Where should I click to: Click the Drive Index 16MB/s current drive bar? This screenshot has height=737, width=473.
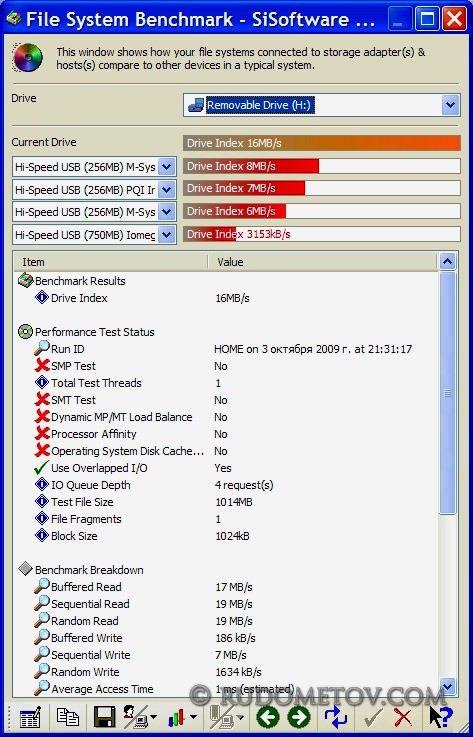tap(322, 143)
